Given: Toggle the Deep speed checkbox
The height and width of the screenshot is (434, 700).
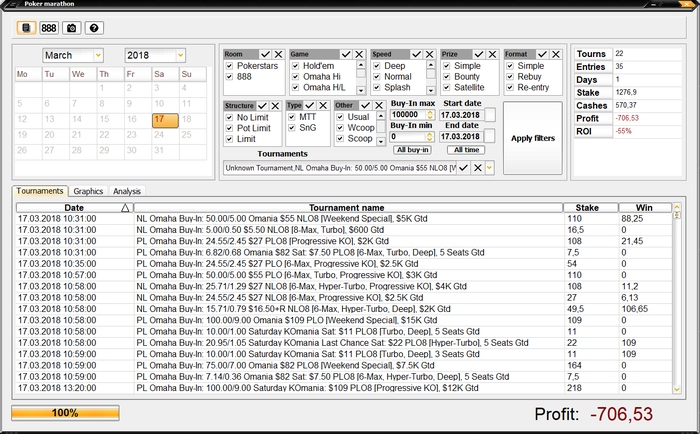Looking at the screenshot, I should [x=377, y=66].
